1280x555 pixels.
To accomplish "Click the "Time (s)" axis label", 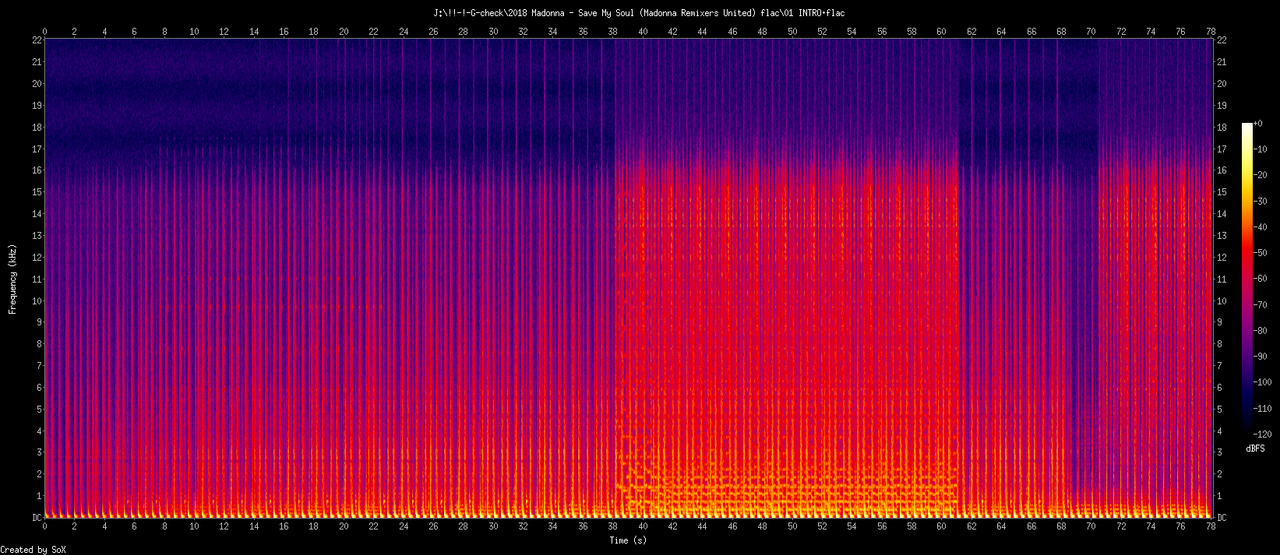I will (x=630, y=540).
